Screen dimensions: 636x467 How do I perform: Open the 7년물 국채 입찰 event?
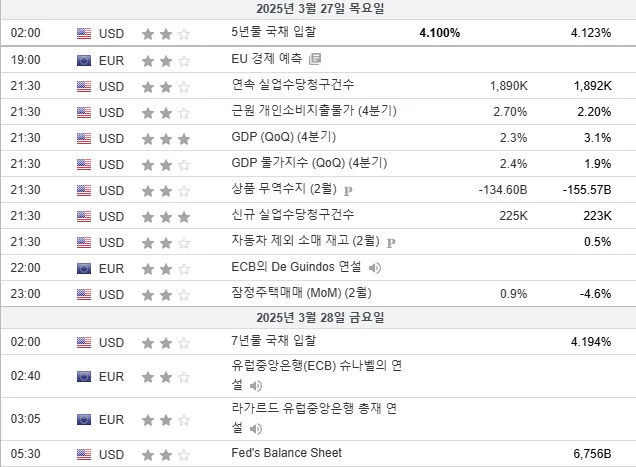273,340
